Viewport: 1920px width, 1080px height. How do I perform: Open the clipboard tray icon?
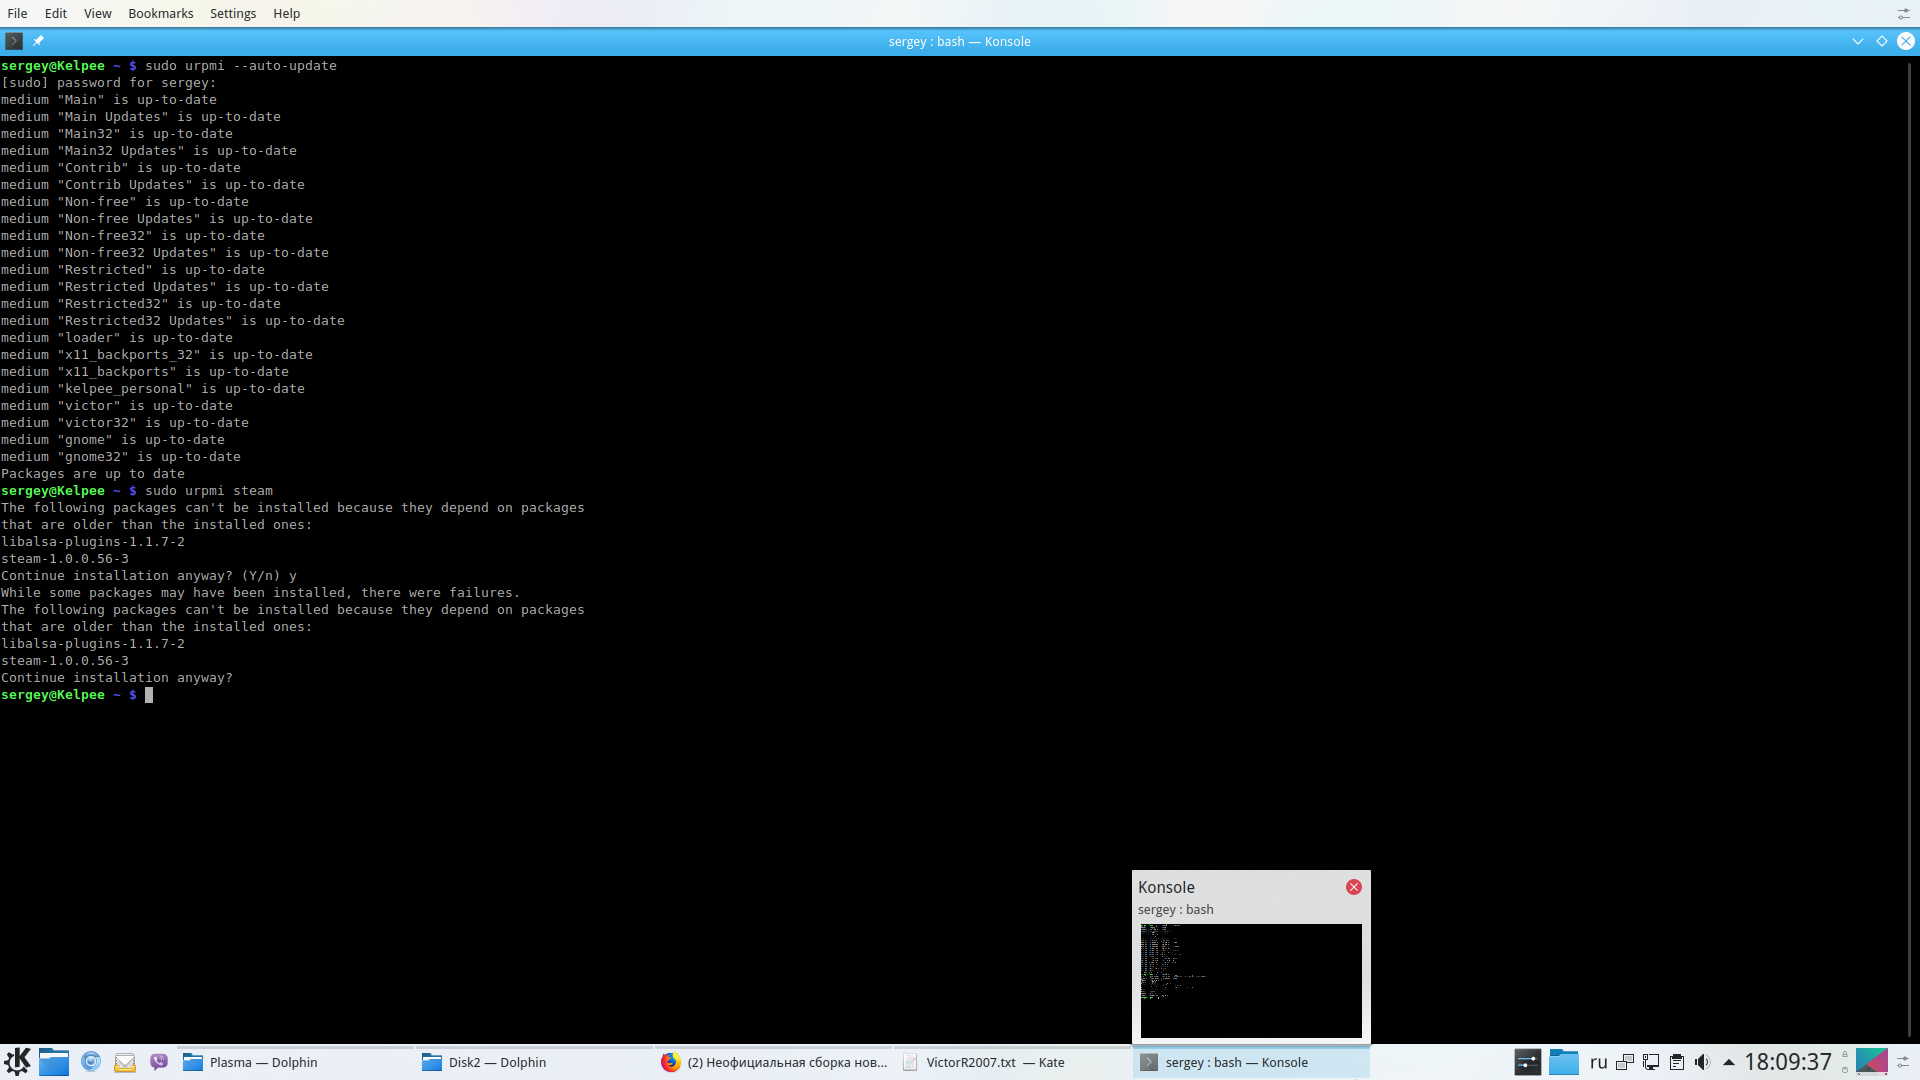point(1677,1062)
